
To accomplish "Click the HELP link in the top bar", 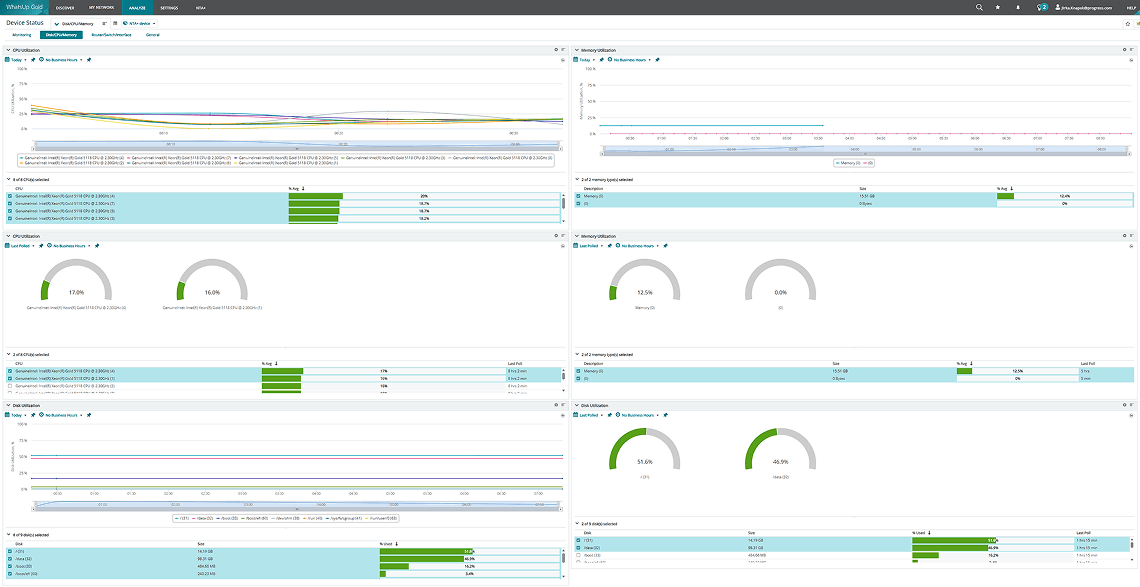I will [1131, 7].
